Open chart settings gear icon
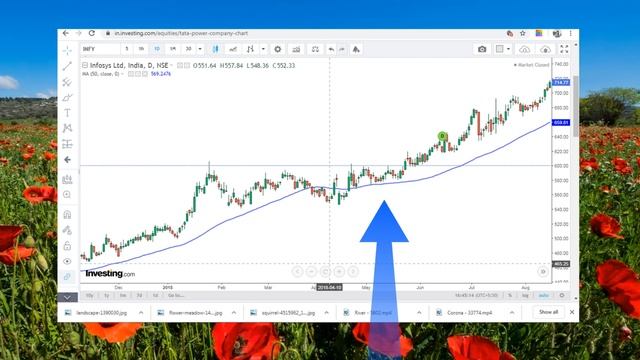The height and width of the screenshot is (360, 640). (x=278, y=49)
